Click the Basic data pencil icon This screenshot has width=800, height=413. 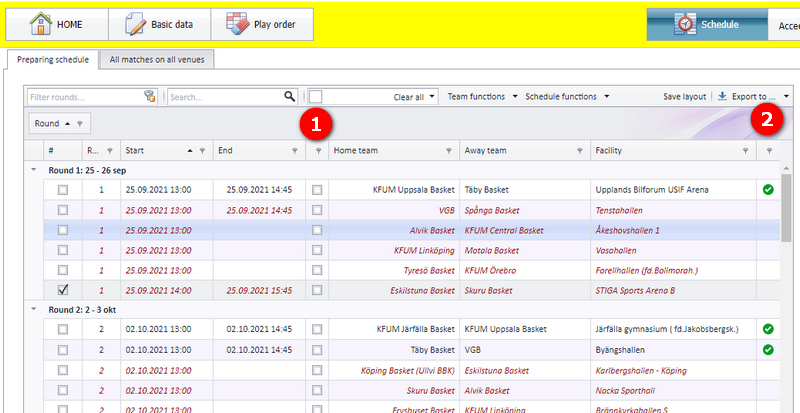136,24
